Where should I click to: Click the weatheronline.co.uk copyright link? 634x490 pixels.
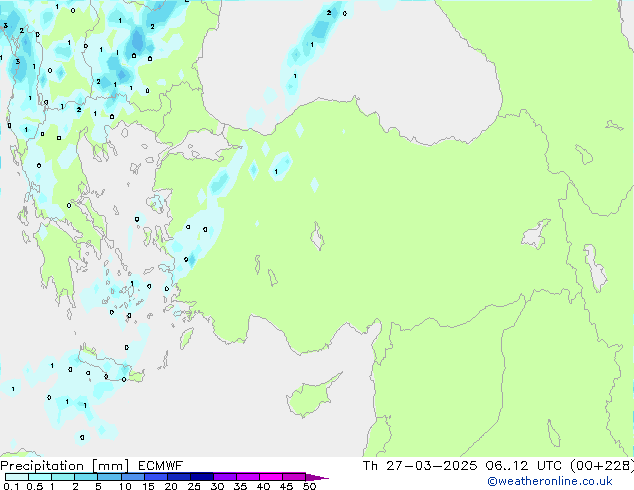[549, 481]
